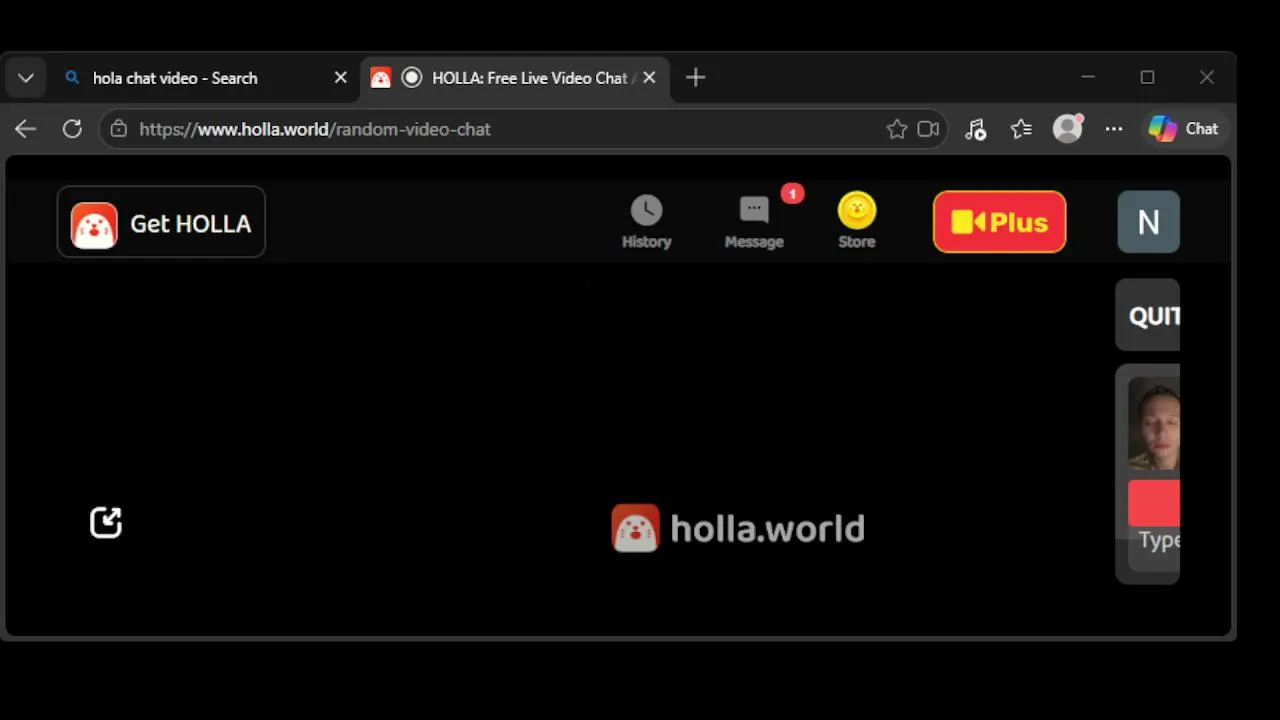Viewport: 1280px width, 720px height.
Task: Open the media control music icon
Action: coord(975,129)
